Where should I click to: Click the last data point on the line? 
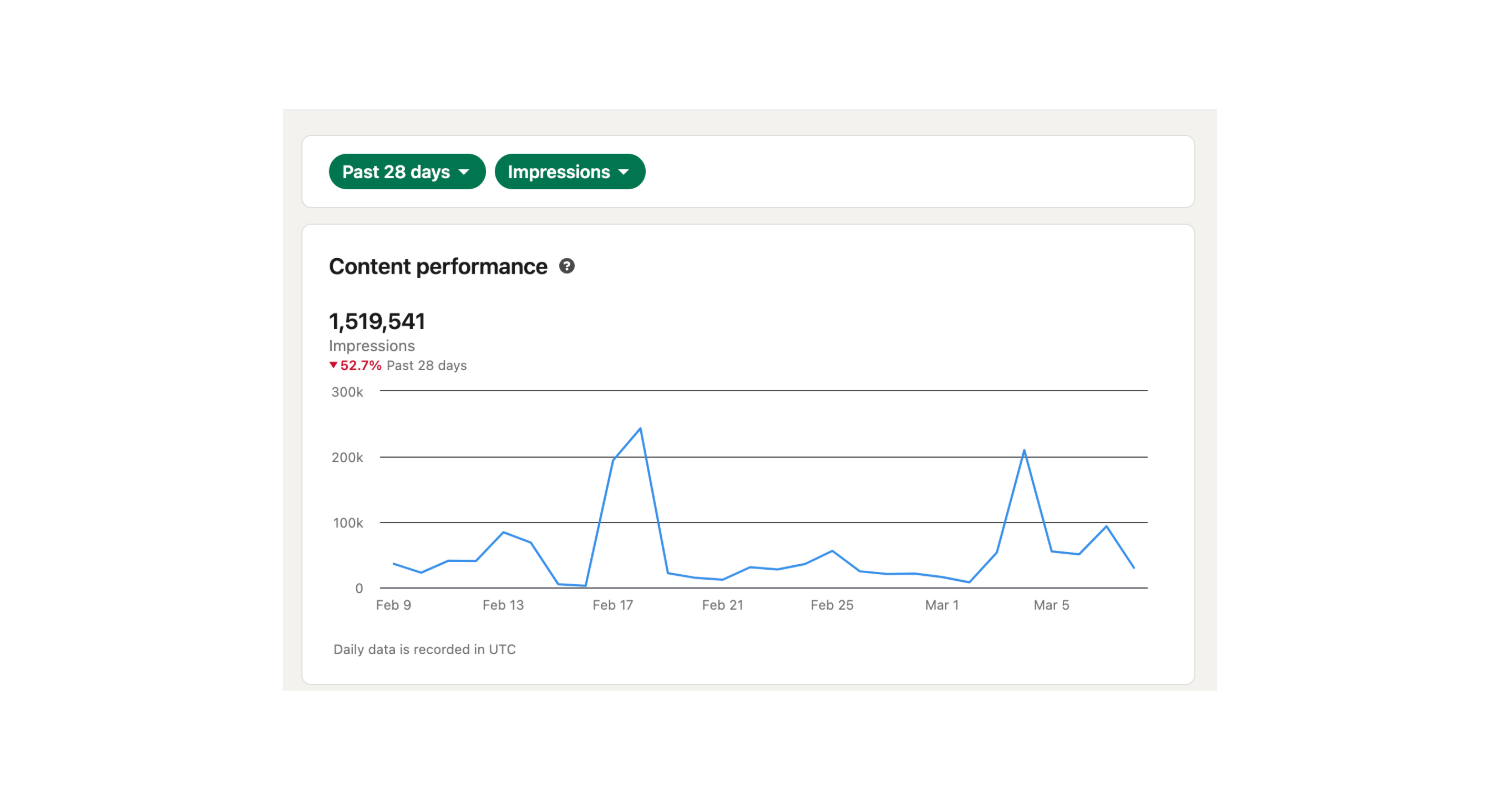coord(1133,568)
